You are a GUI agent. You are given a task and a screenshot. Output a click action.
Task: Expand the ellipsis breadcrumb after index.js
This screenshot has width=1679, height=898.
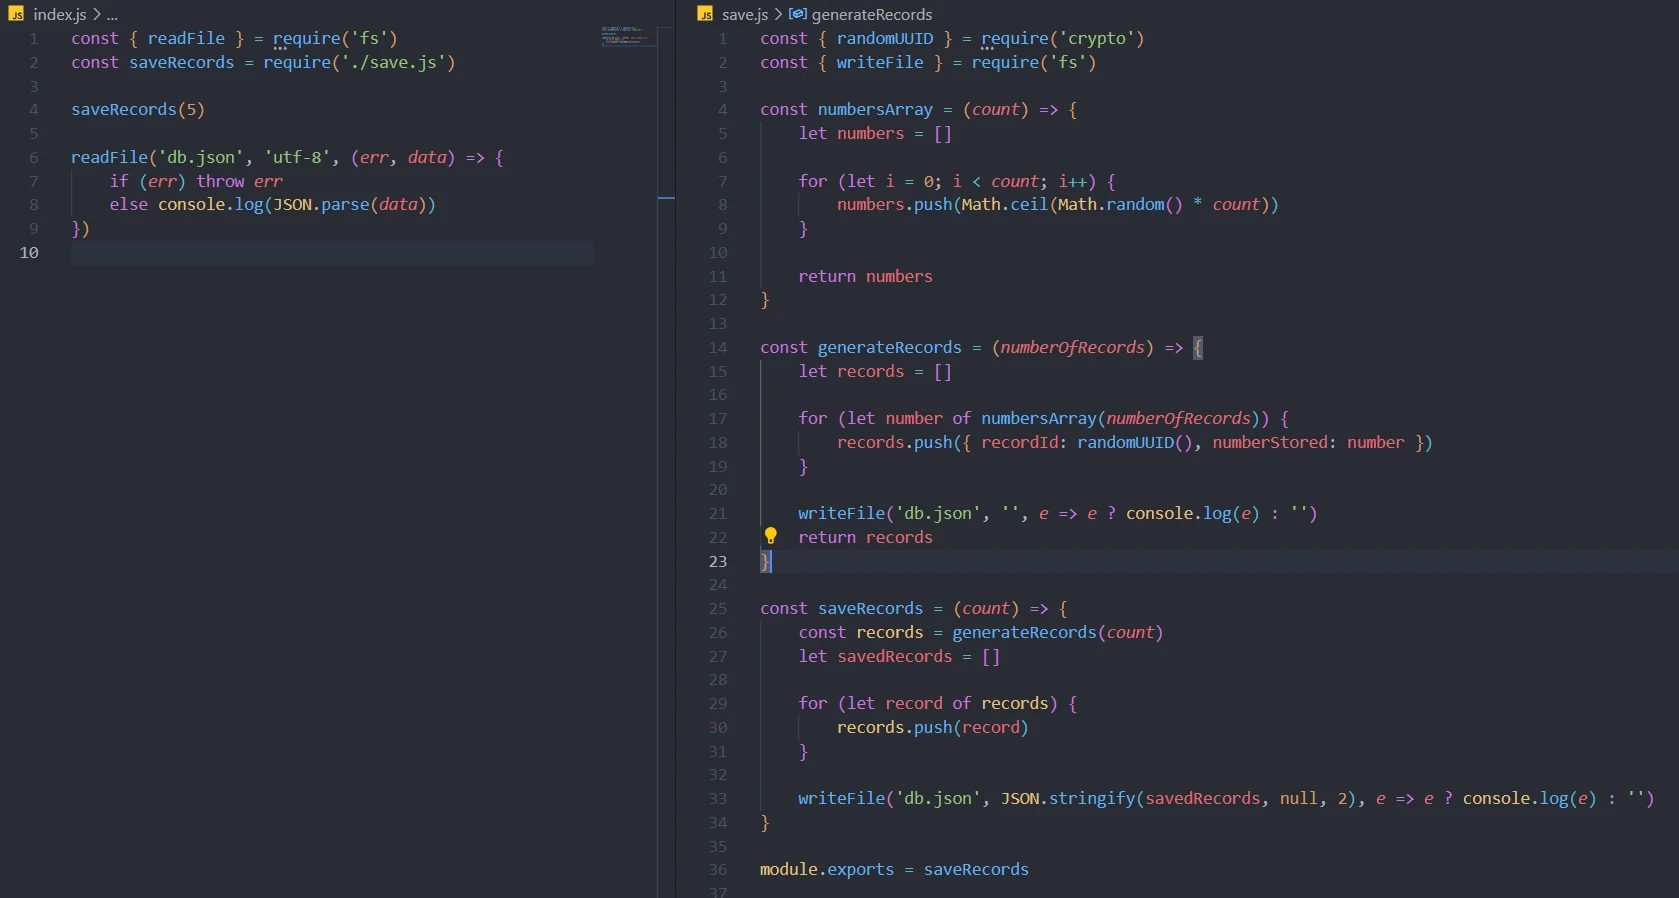click(x=112, y=14)
